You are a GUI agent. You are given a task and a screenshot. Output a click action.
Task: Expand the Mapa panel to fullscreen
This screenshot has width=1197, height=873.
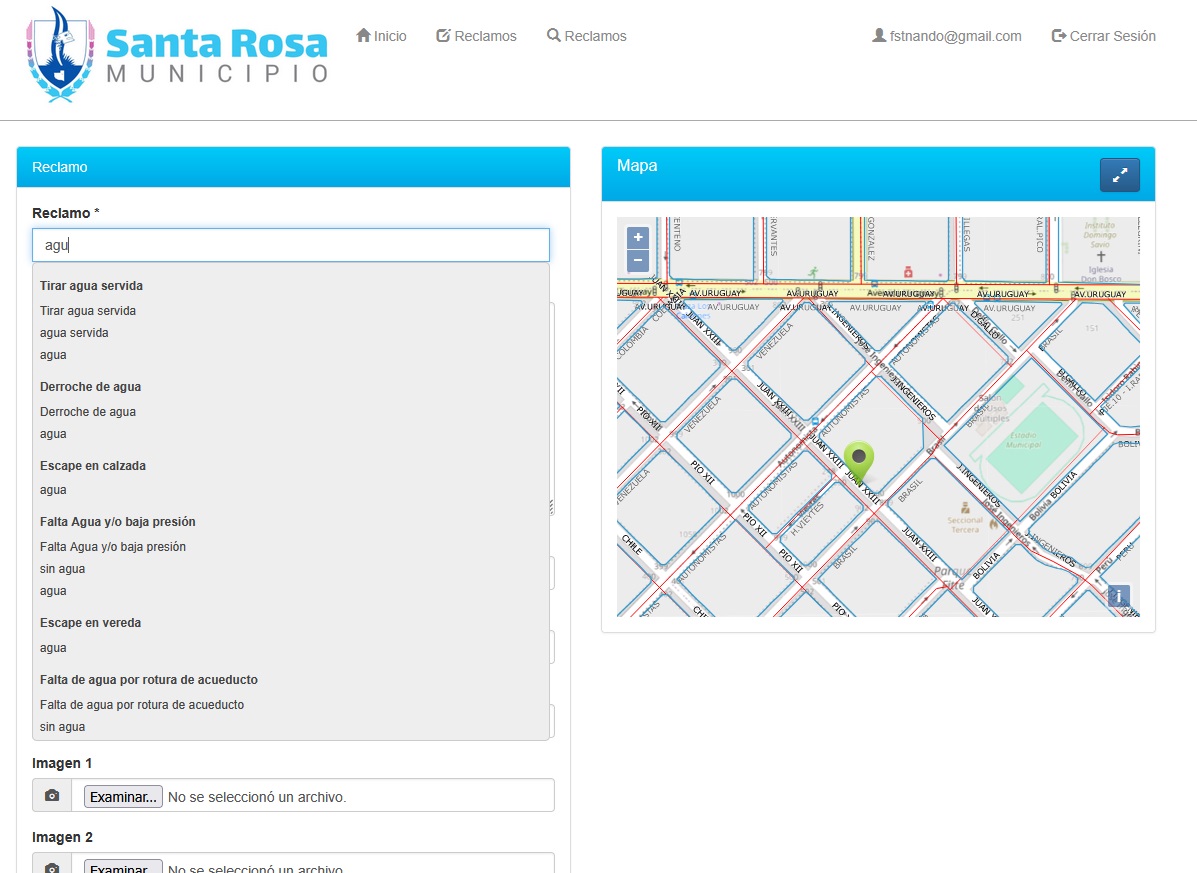pos(1119,174)
